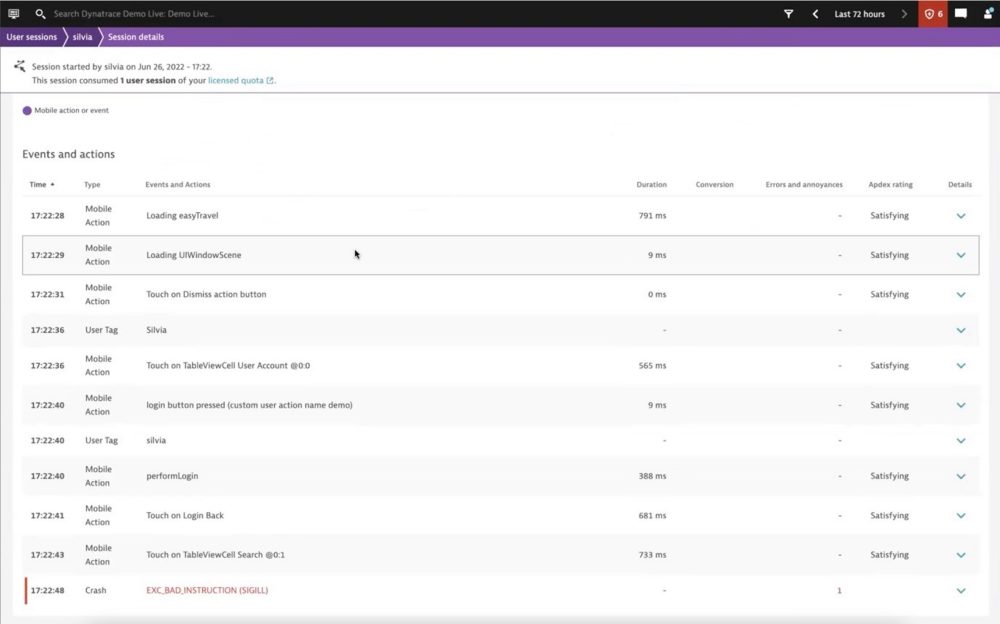This screenshot has width=1000, height=624.
Task: Click the 388 ms duration value
Action: 652,476
